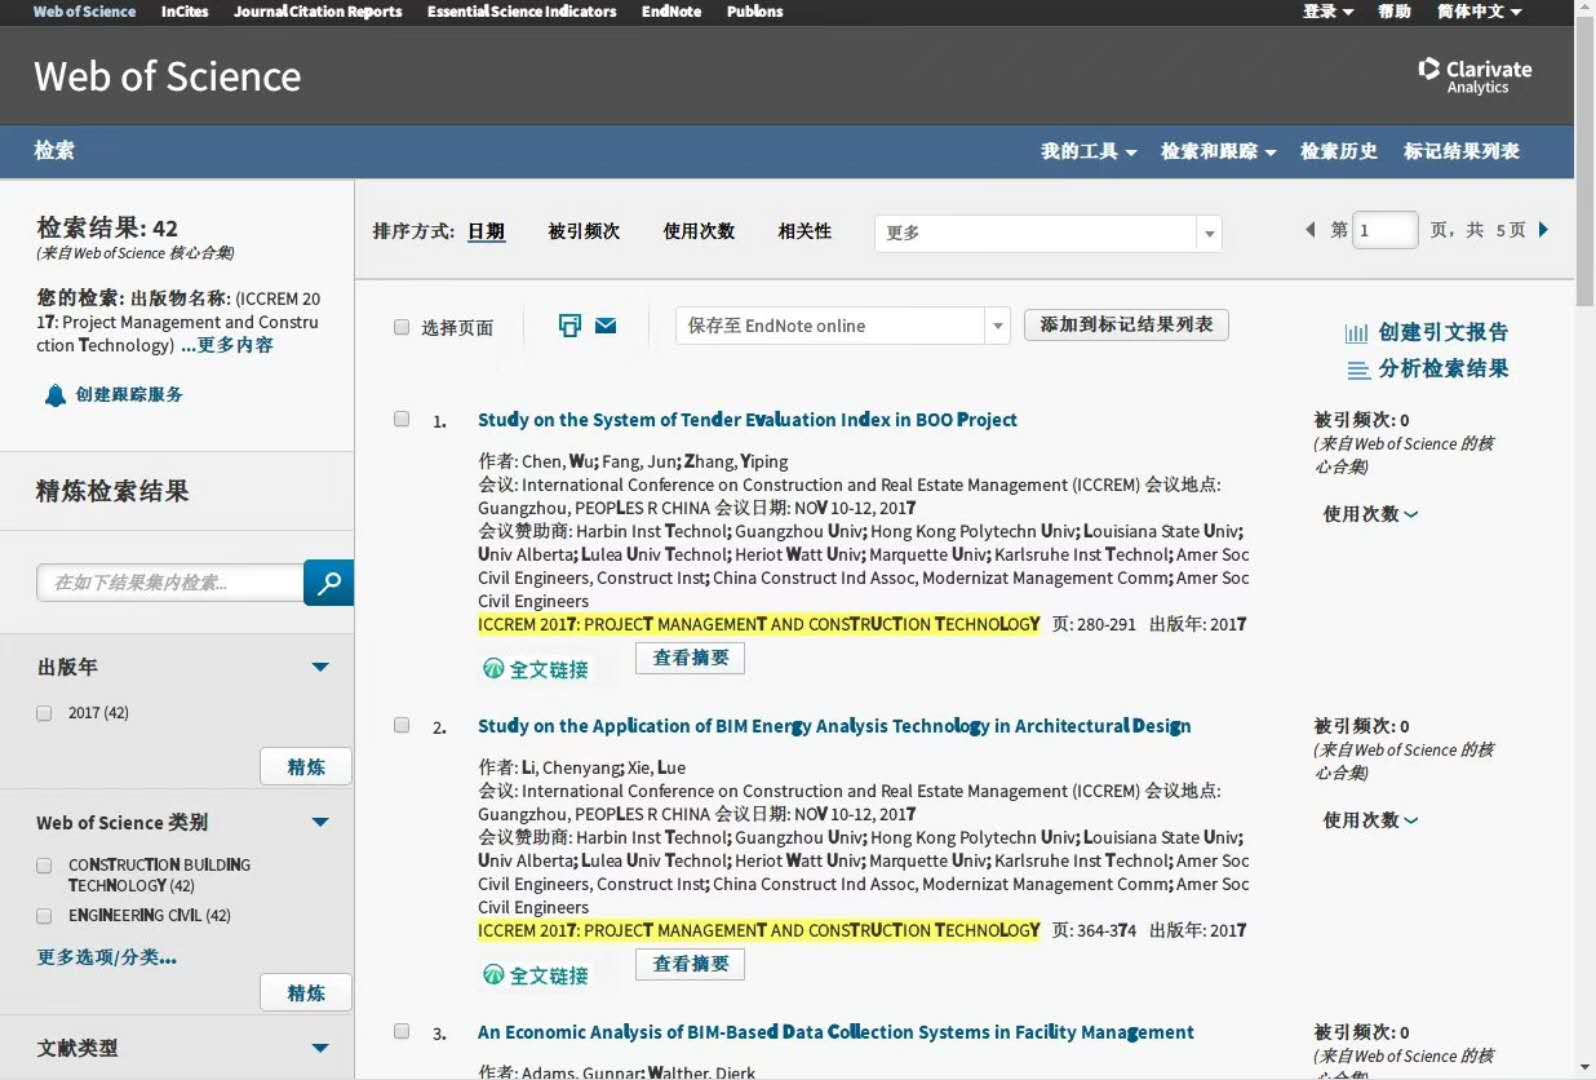Click 帮助 in top bar
Screen dimensions: 1596x1080
click(x=1394, y=12)
